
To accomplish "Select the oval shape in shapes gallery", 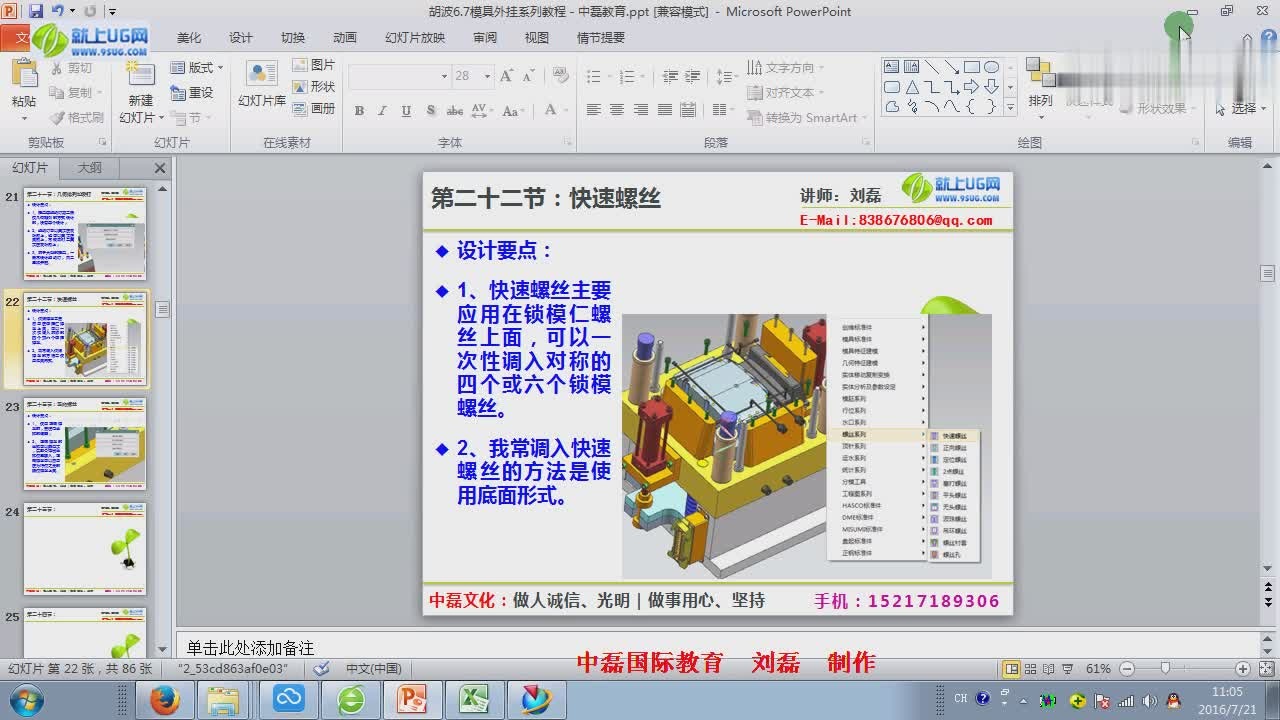I will coord(991,67).
